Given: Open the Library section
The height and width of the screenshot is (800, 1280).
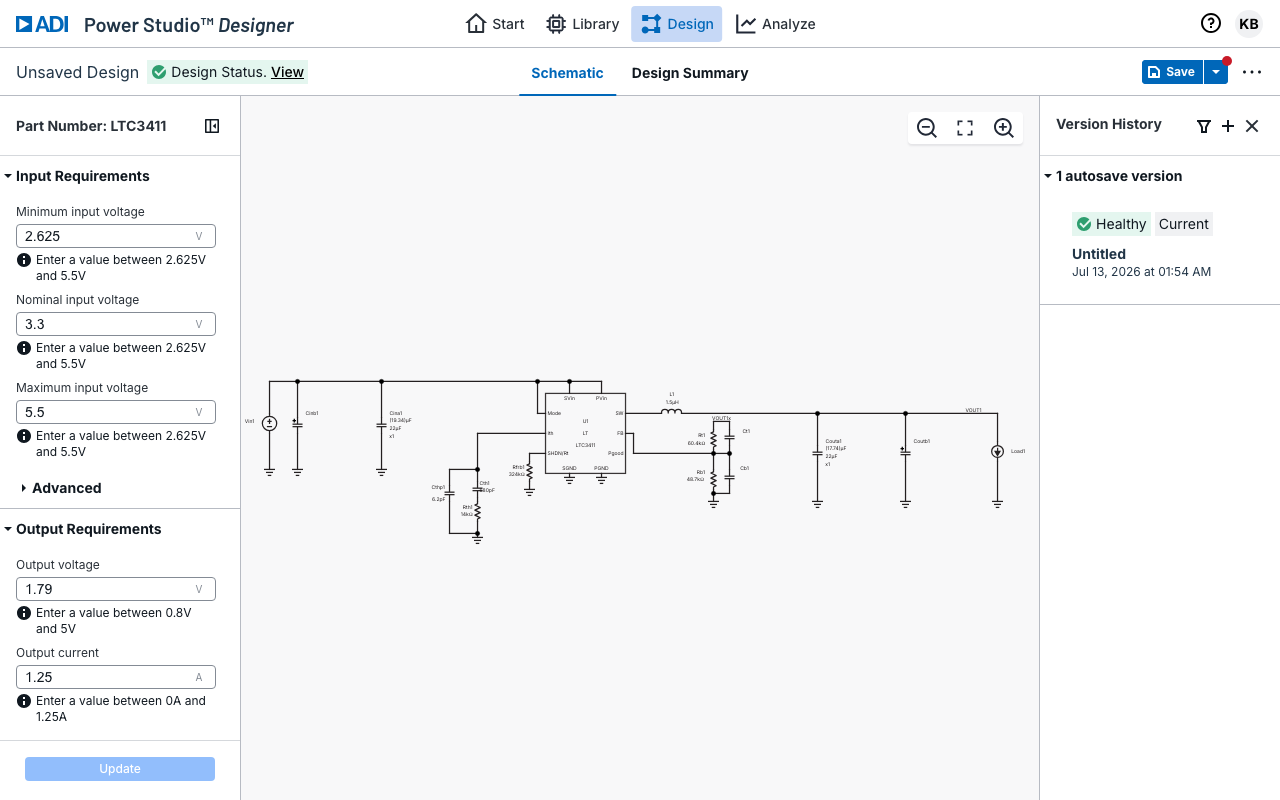Looking at the screenshot, I should [583, 24].
